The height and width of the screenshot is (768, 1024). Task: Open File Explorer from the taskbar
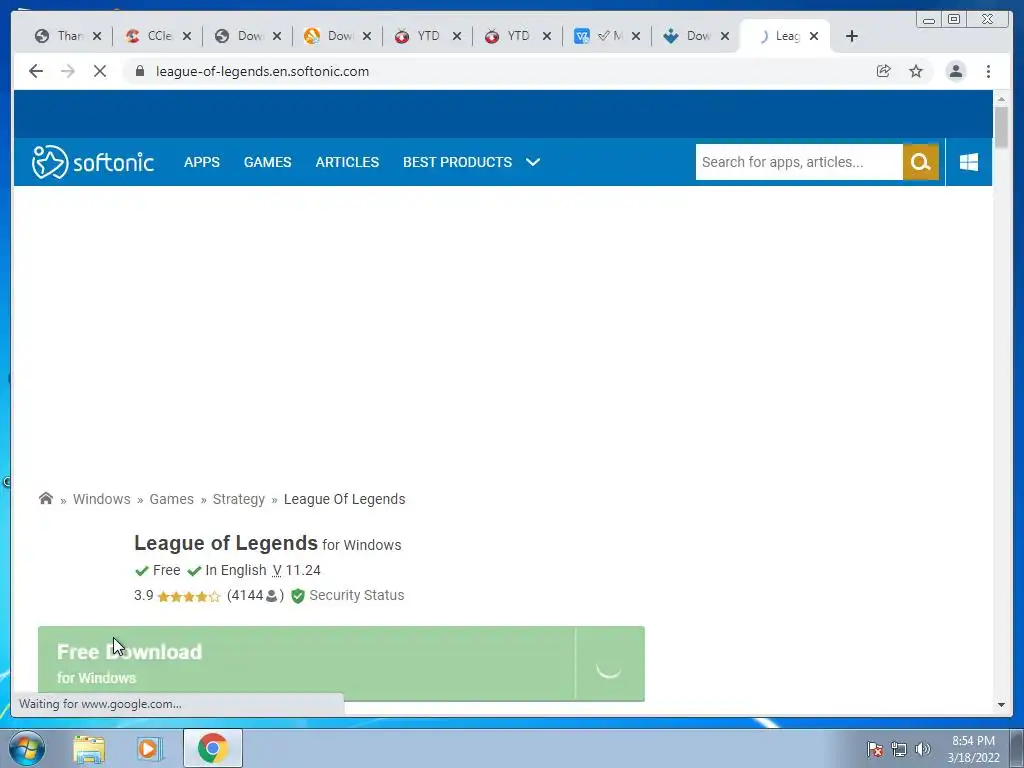(89, 748)
